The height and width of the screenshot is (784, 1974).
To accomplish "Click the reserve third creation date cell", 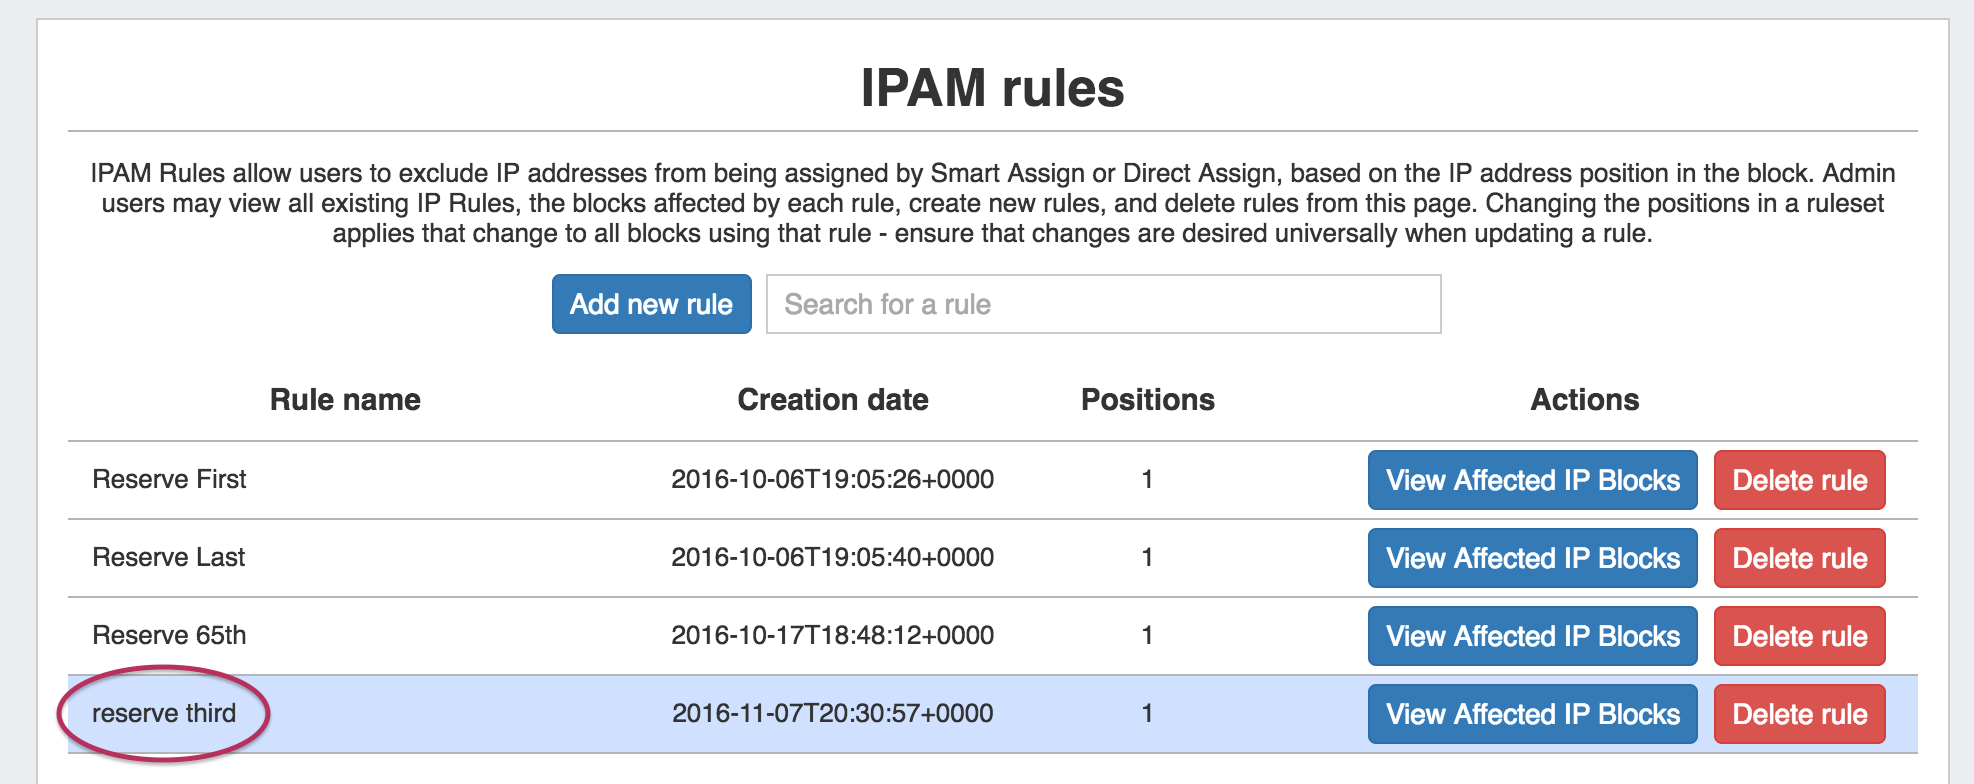I will 832,714.
